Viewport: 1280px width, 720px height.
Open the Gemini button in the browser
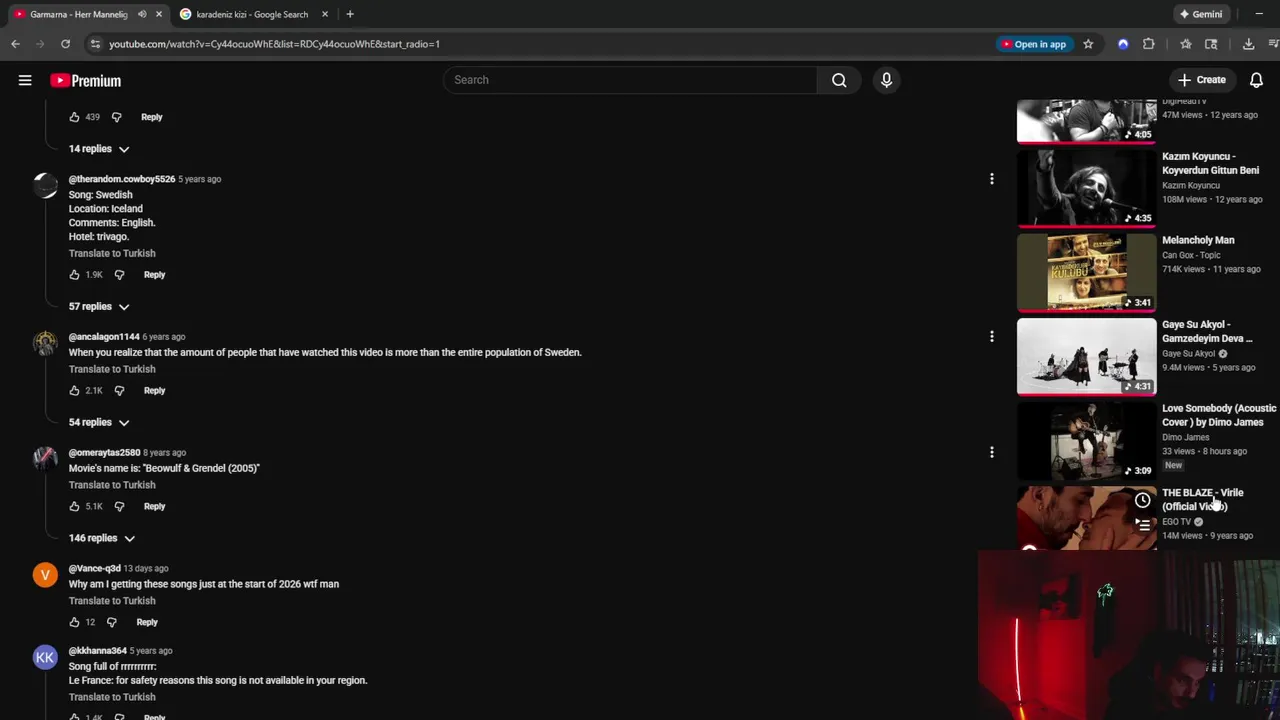coord(1200,14)
